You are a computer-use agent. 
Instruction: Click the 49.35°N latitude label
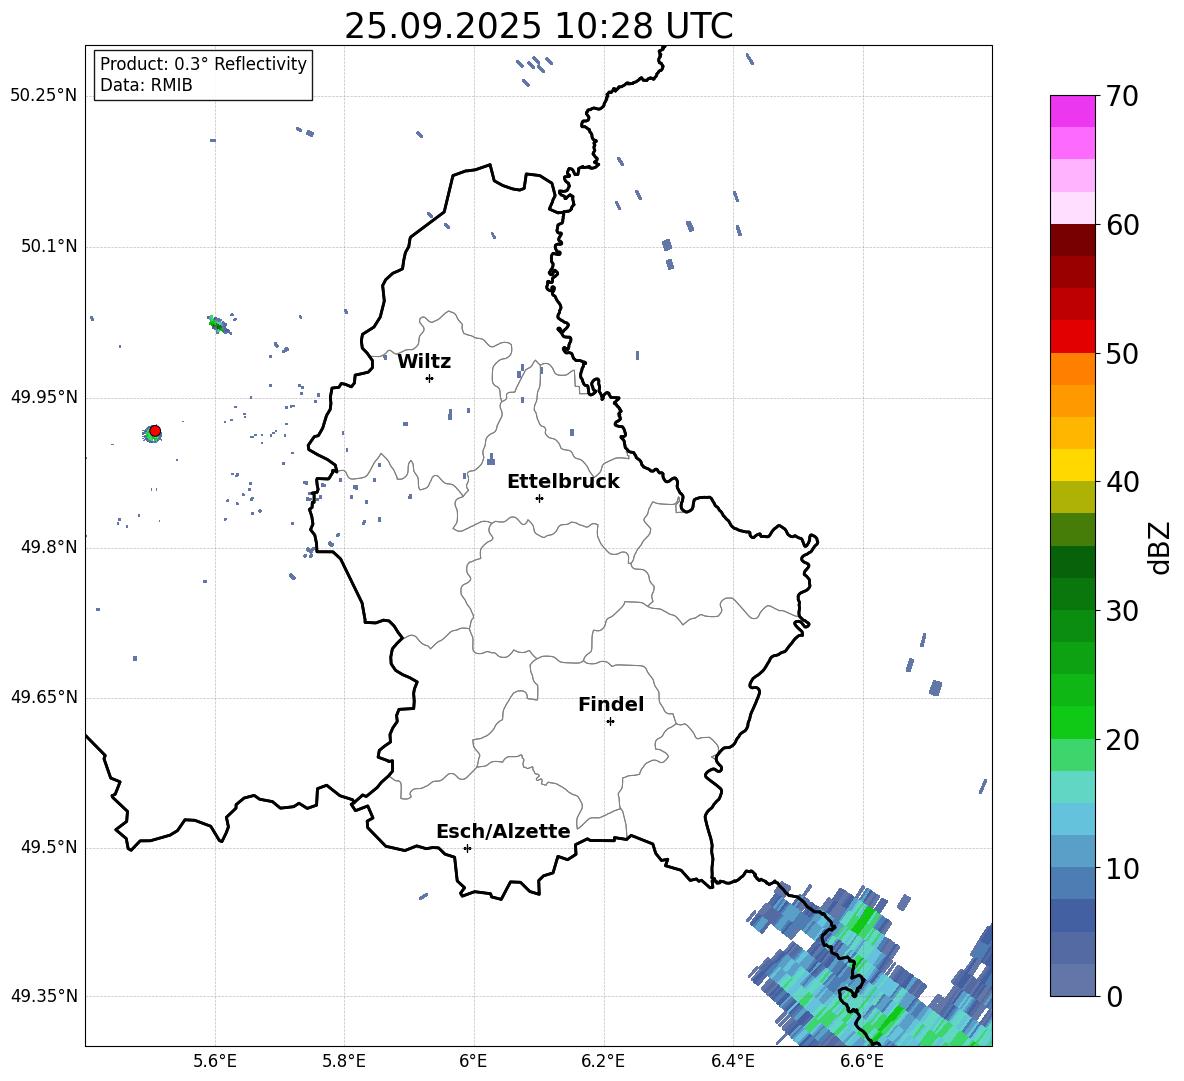pos(44,996)
